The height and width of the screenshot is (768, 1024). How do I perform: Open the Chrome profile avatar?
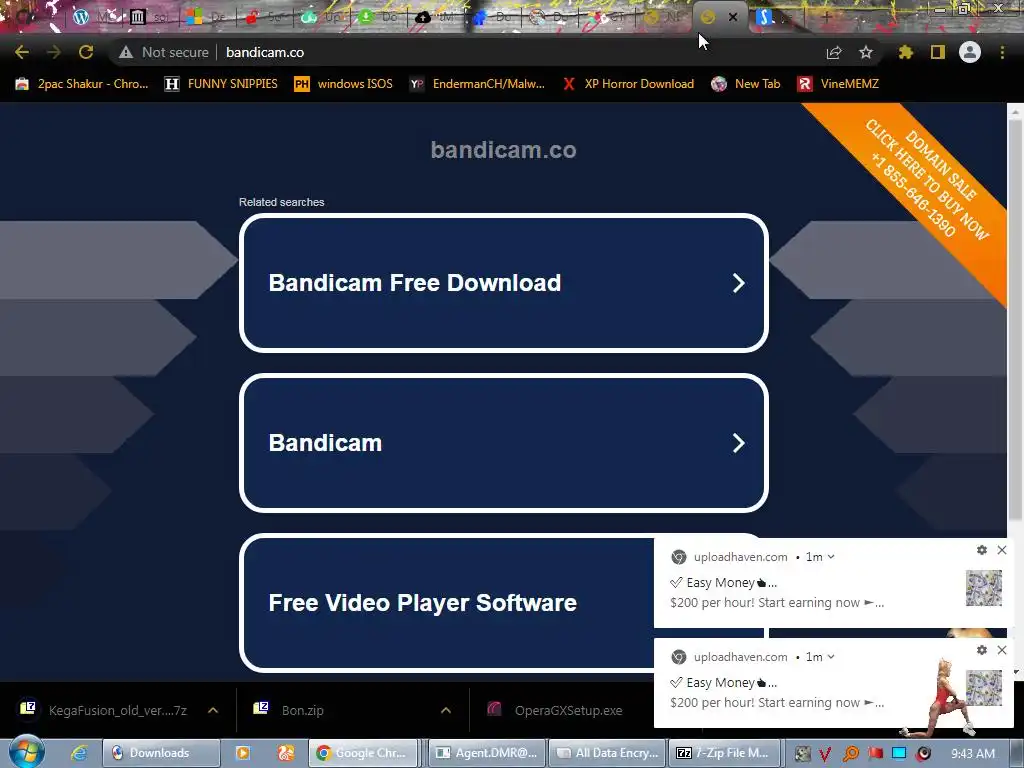point(970,52)
